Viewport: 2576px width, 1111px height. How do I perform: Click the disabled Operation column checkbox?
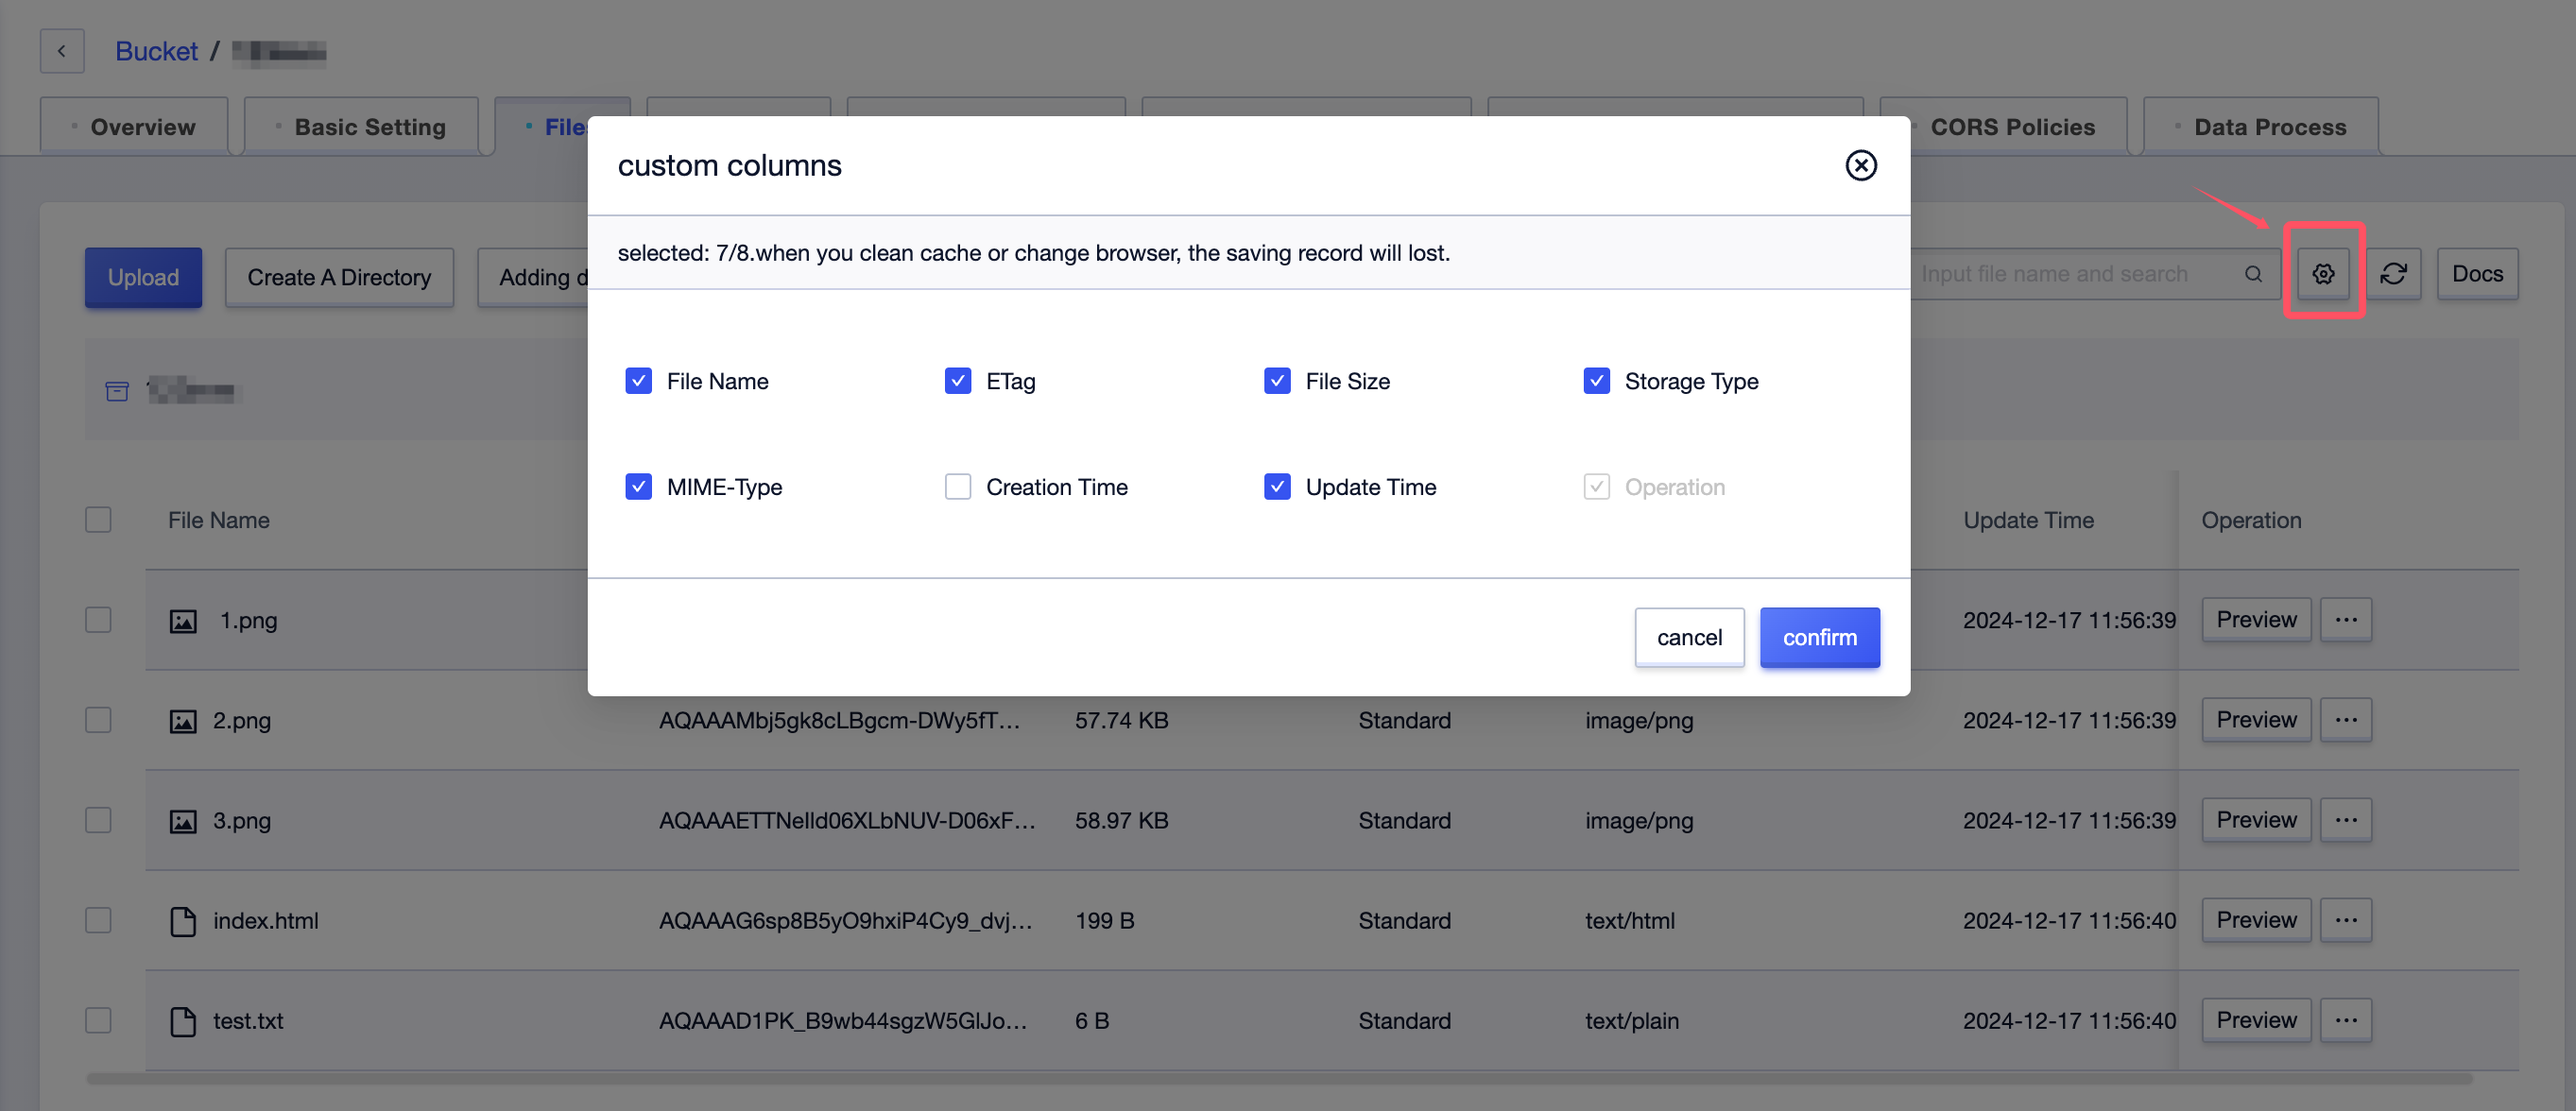click(x=1596, y=487)
